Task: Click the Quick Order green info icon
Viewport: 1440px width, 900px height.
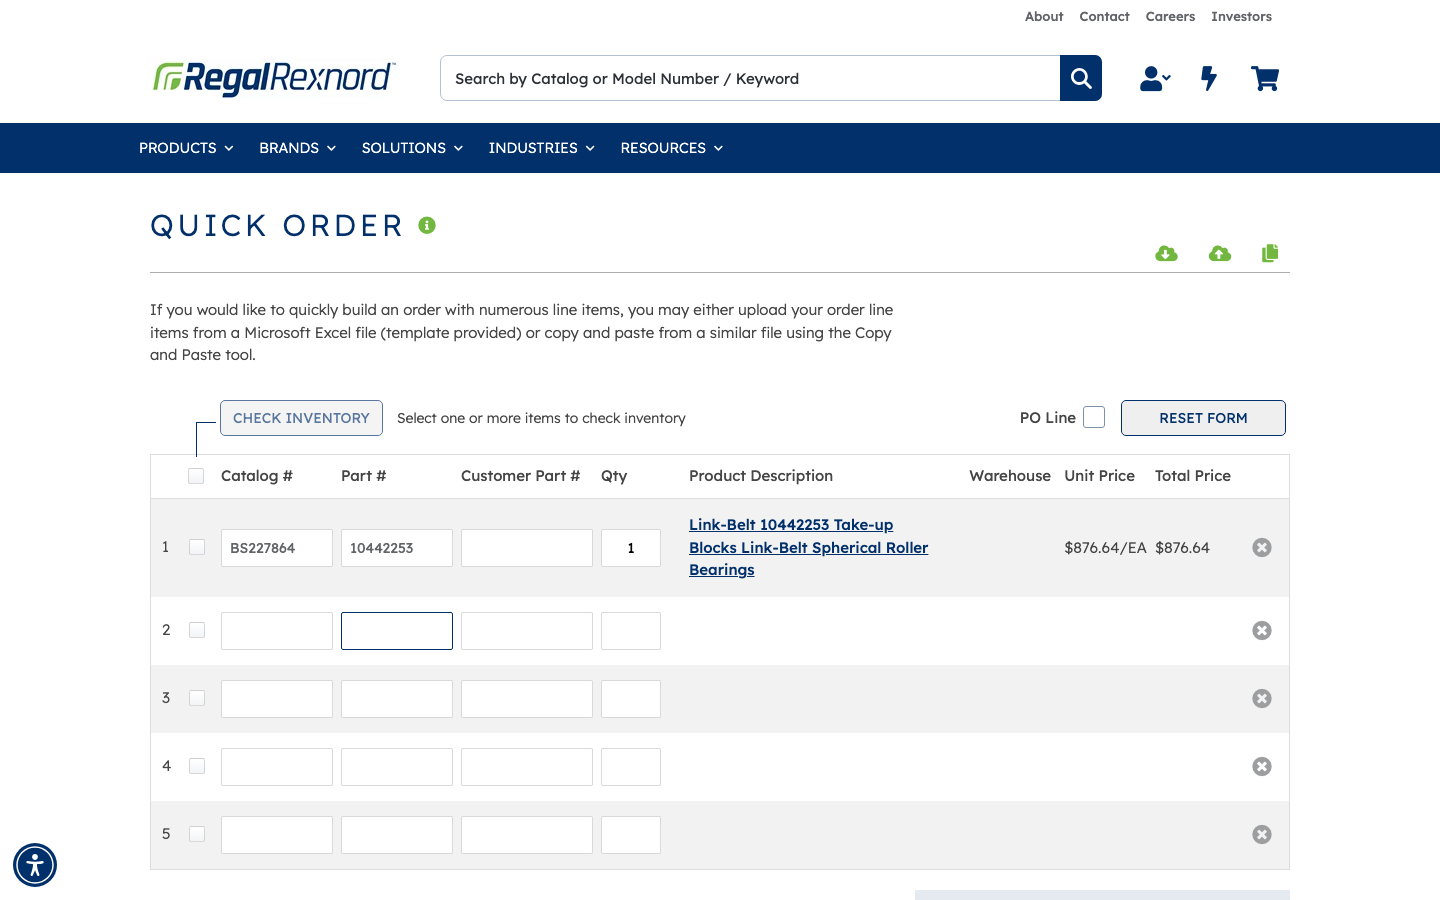Action: pyautogui.click(x=427, y=225)
